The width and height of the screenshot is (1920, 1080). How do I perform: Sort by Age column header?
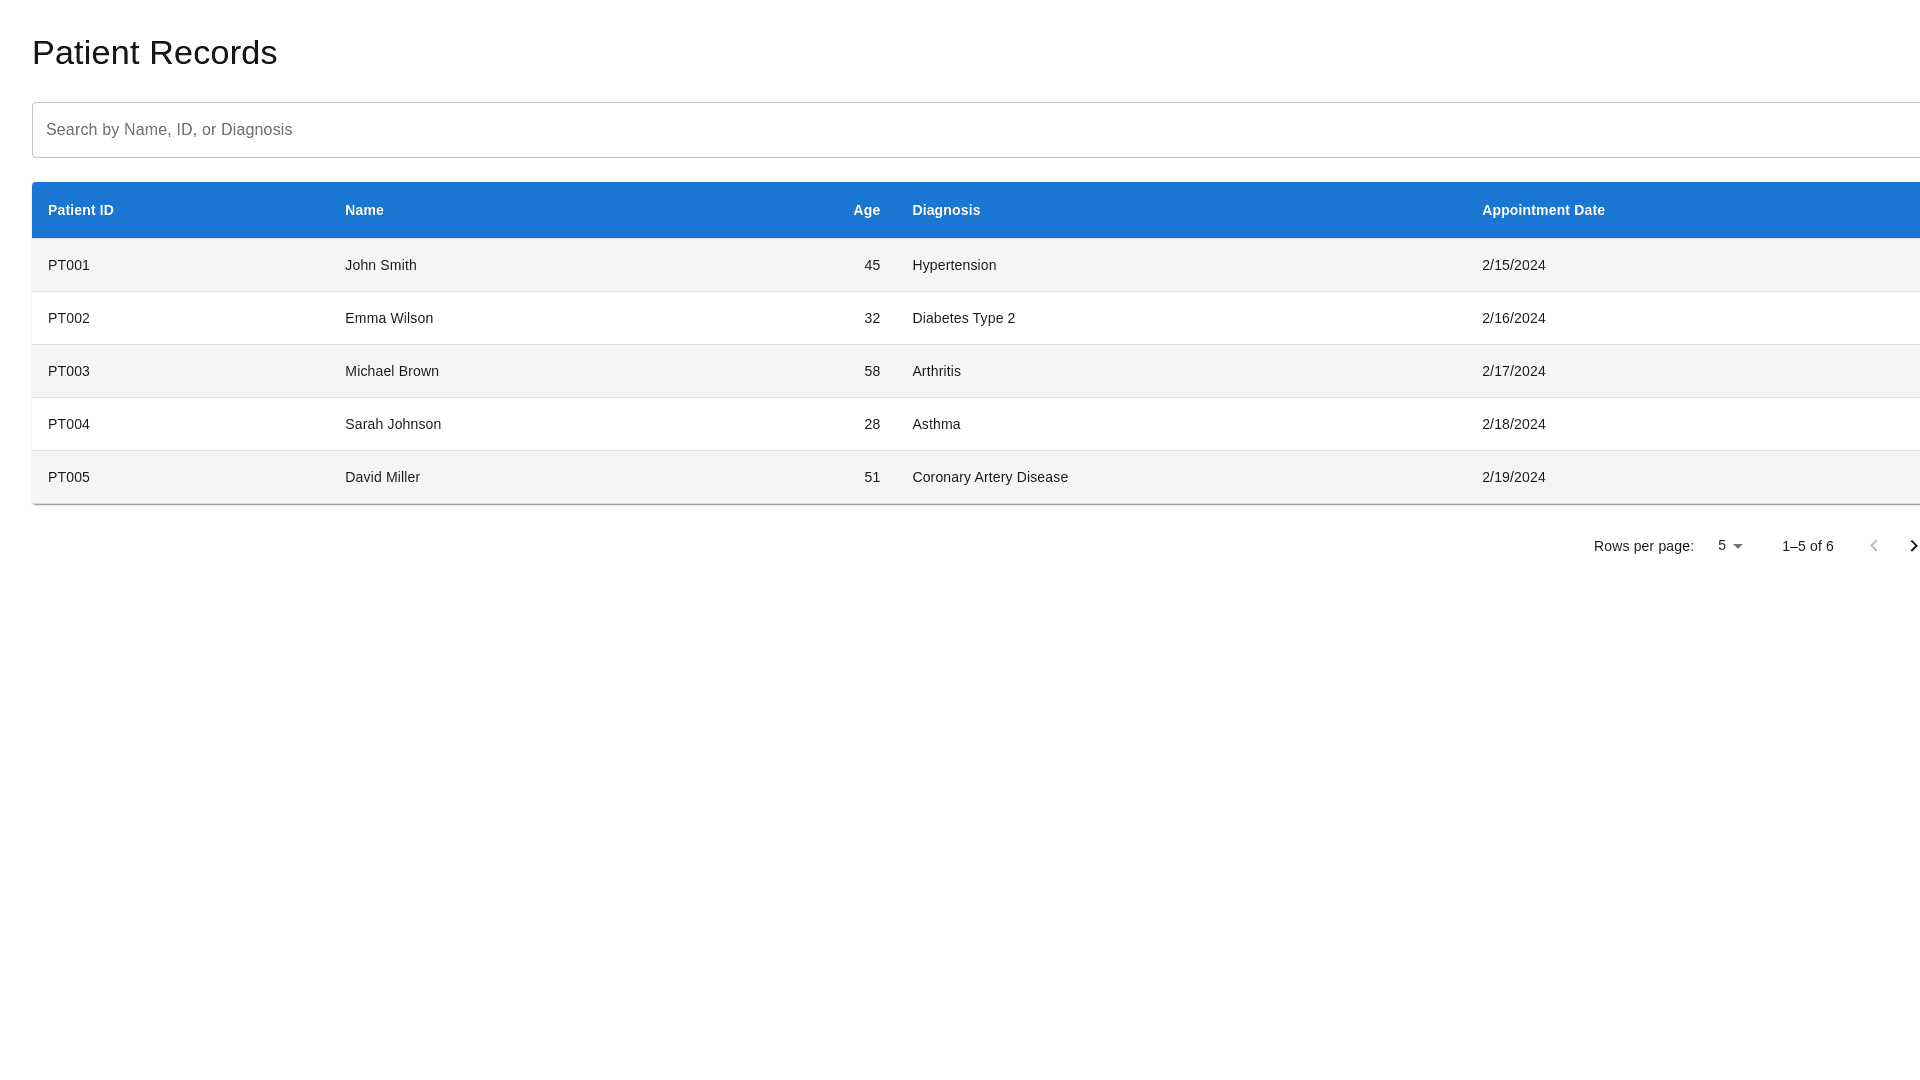[866, 210]
